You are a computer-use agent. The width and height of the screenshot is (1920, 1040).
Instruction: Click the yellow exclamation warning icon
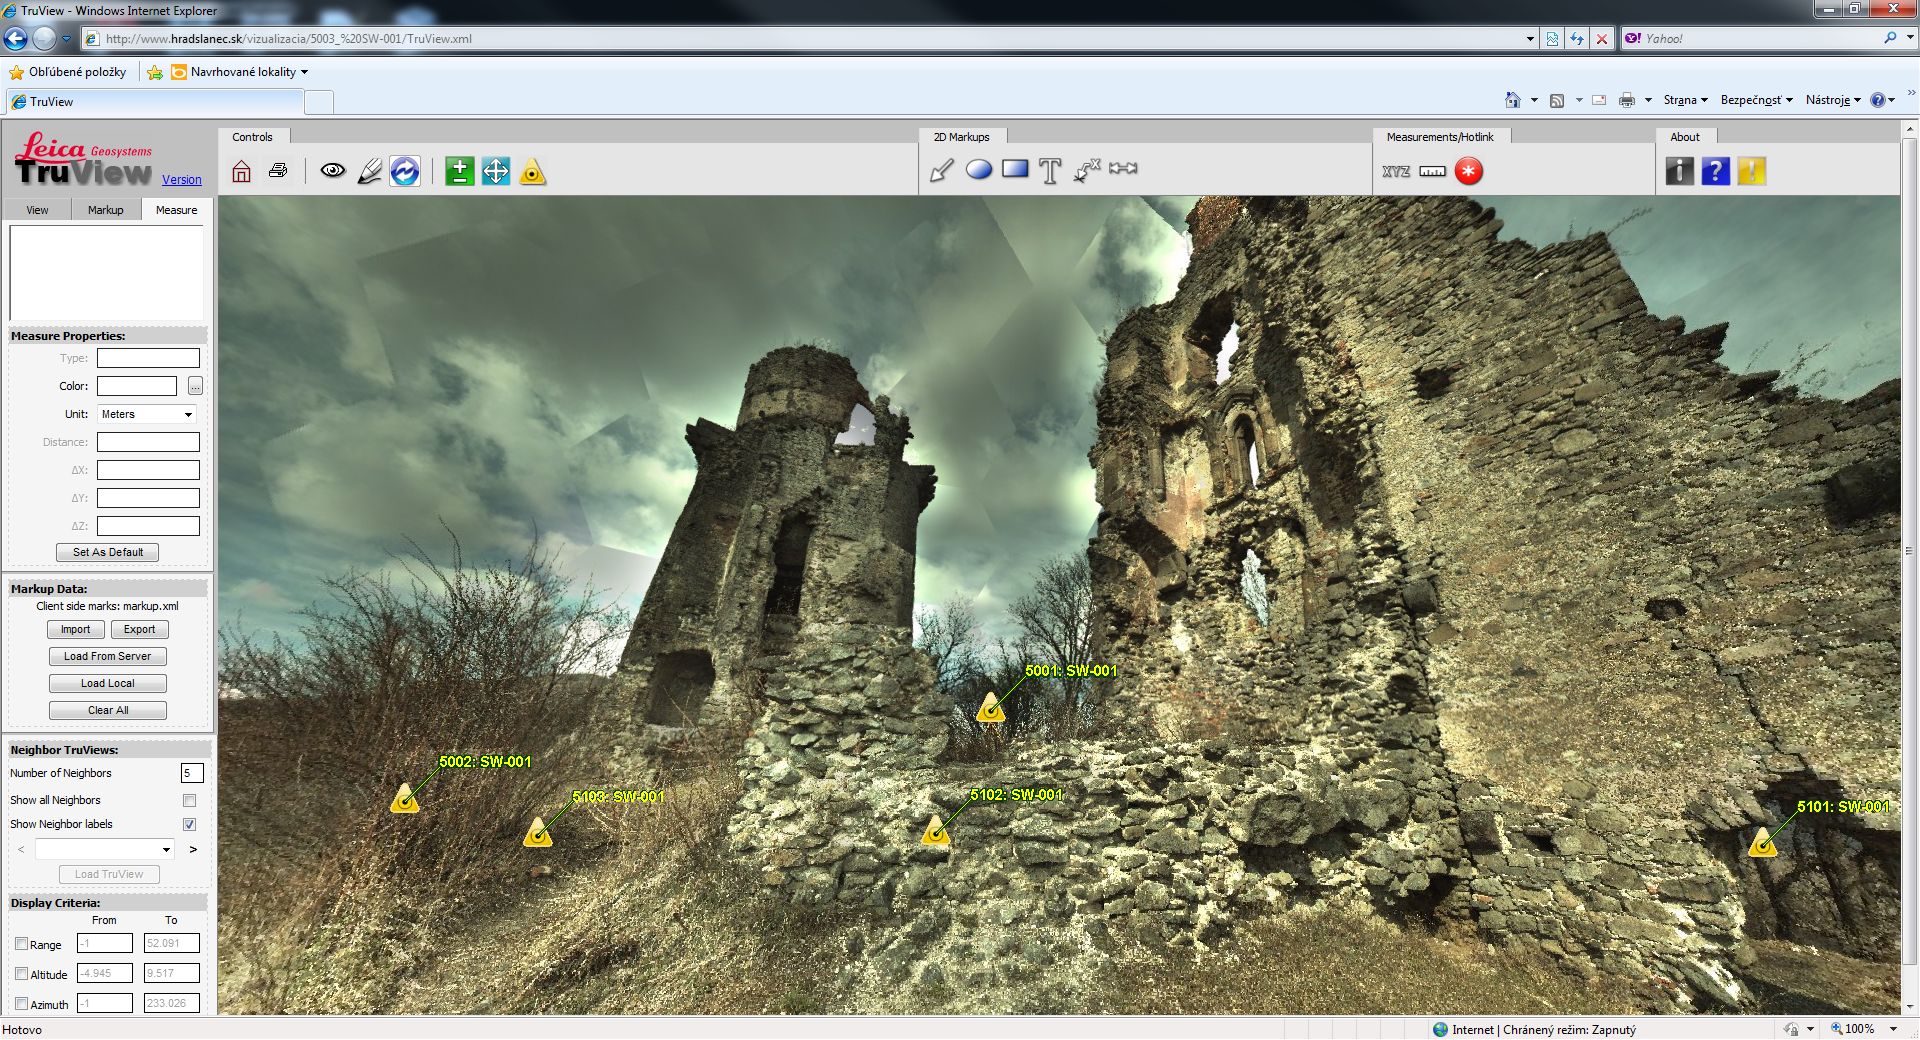pyautogui.click(x=1751, y=171)
